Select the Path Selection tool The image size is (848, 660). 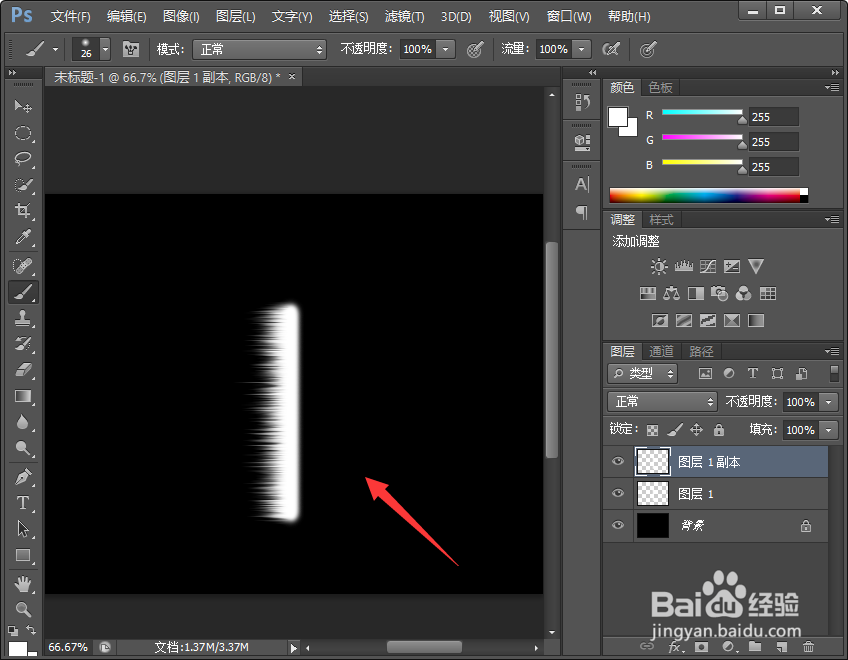click(23, 529)
